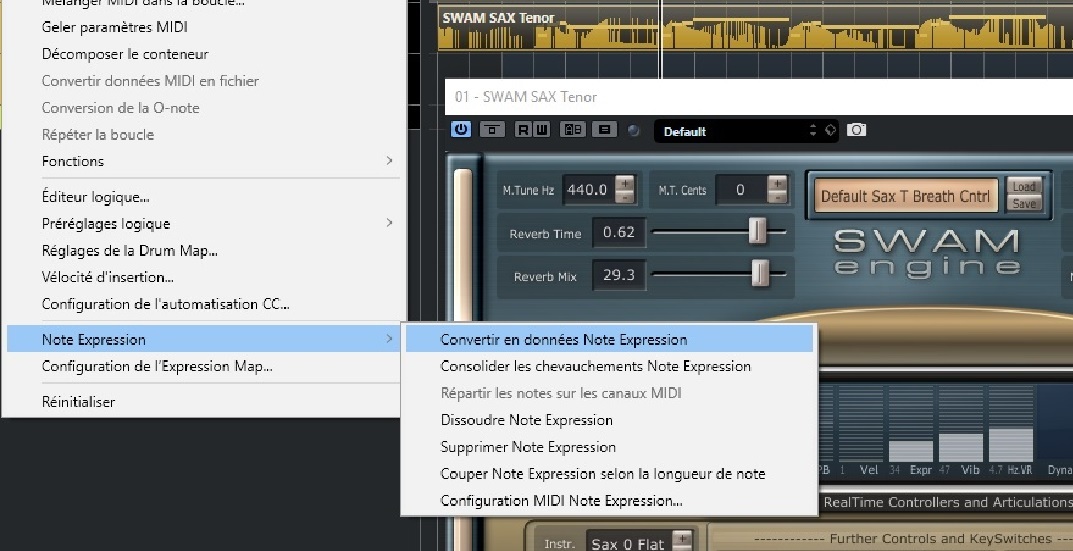Image resolution: width=1073 pixels, height=551 pixels.
Task: Click the Reverb Mix slider handle
Action: 760,274
